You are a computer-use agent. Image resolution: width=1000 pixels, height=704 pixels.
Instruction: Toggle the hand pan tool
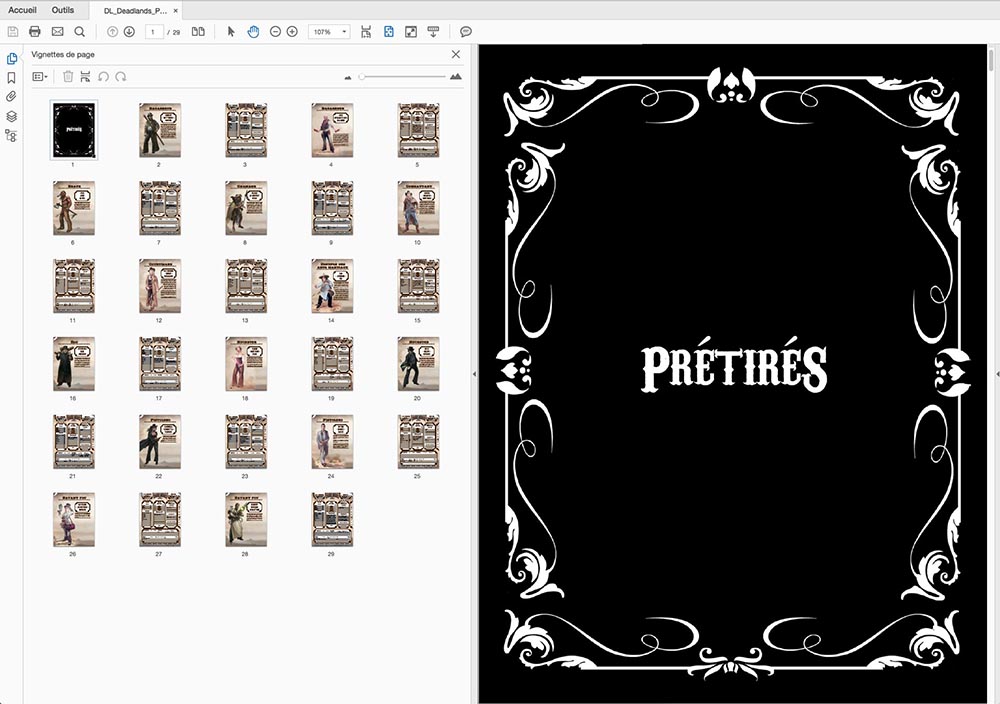253,32
